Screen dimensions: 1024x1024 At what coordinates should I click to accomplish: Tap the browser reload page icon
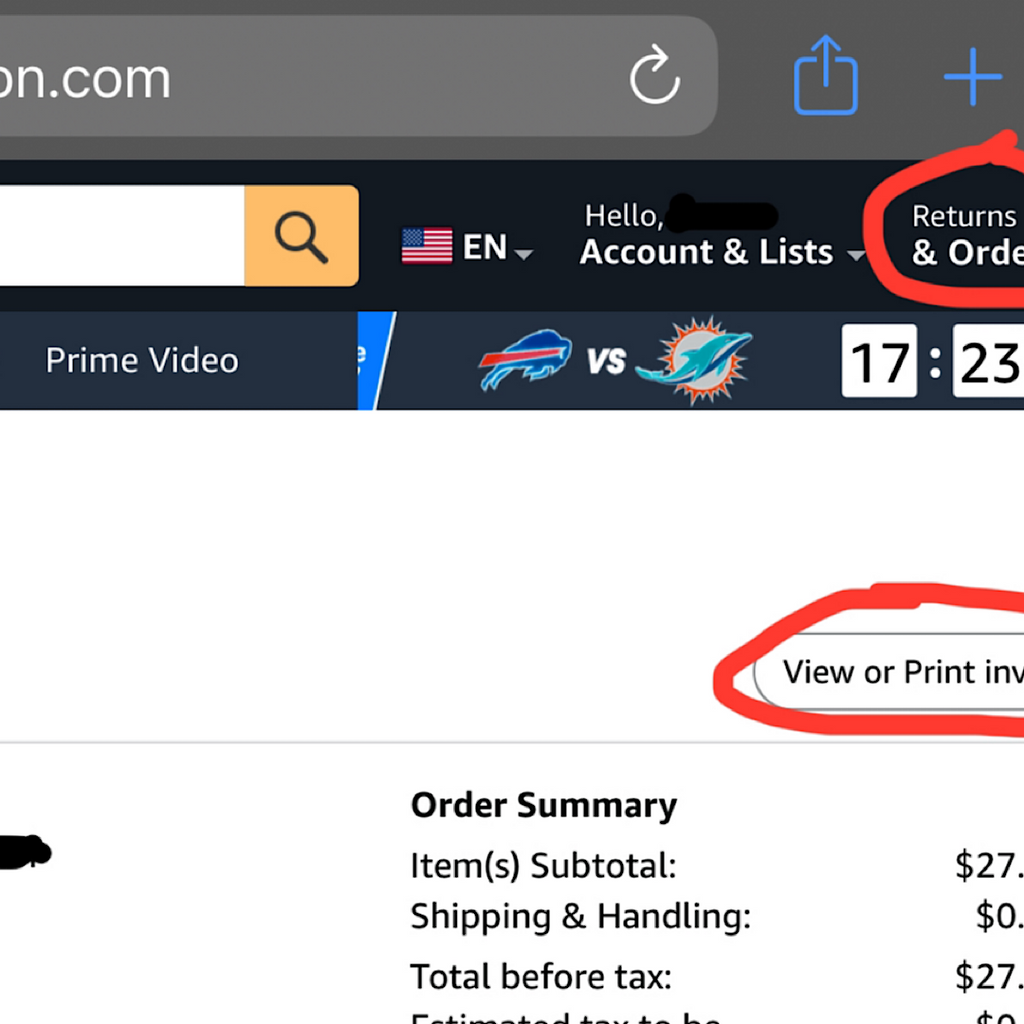(654, 75)
